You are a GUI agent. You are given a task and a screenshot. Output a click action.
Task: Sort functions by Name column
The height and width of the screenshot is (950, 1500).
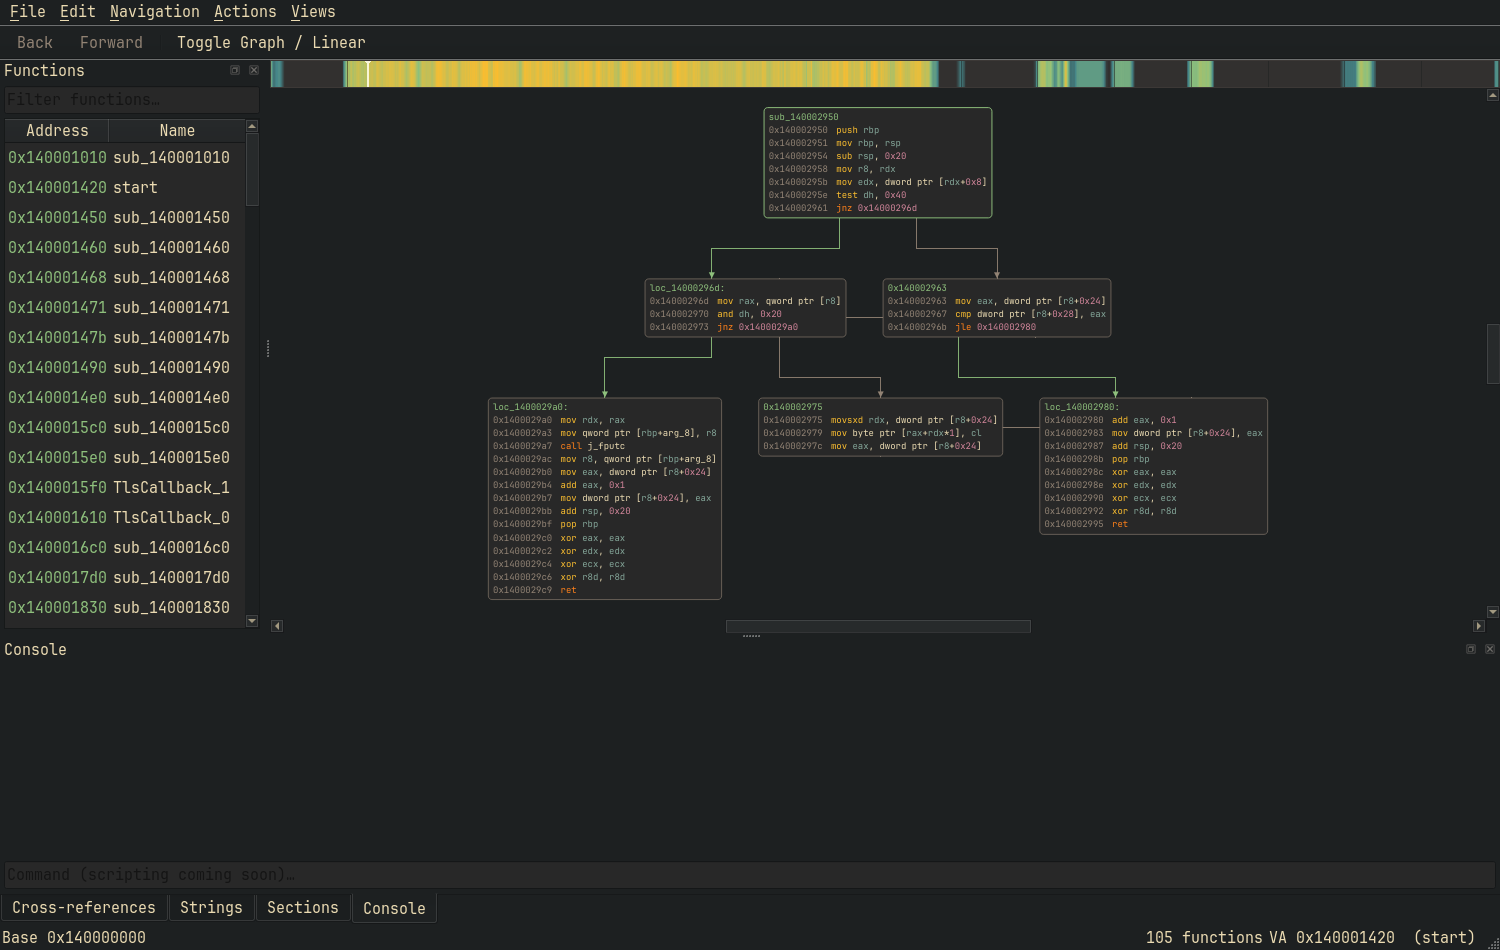tap(177, 131)
